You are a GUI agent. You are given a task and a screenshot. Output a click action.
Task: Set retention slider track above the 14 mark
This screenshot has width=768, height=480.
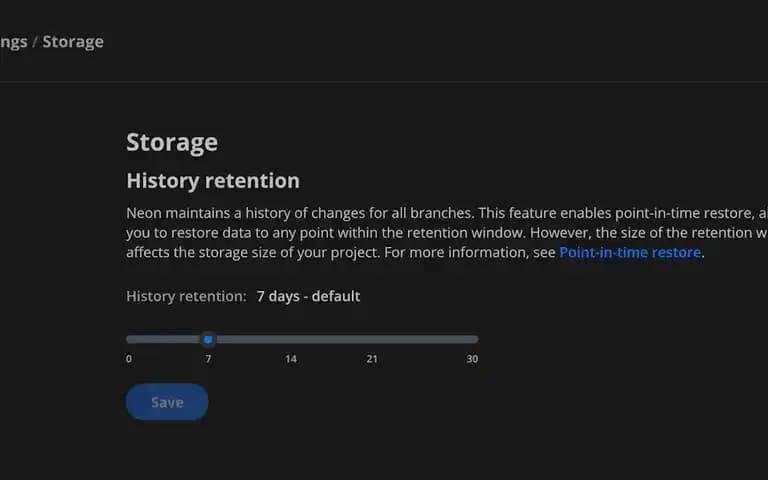tap(290, 339)
